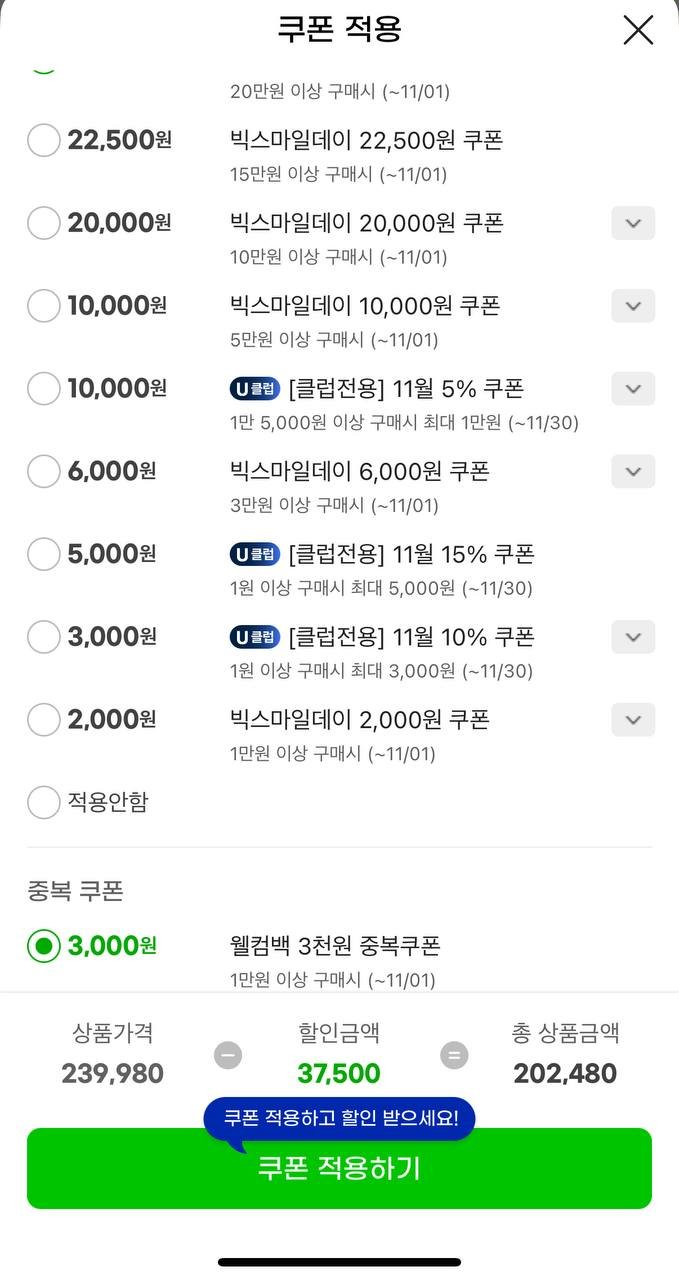The width and height of the screenshot is (679, 1280).
Task: Select the 20,000원 빅스마일데이 coupon radio
Action: pyautogui.click(x=44, y=223)
